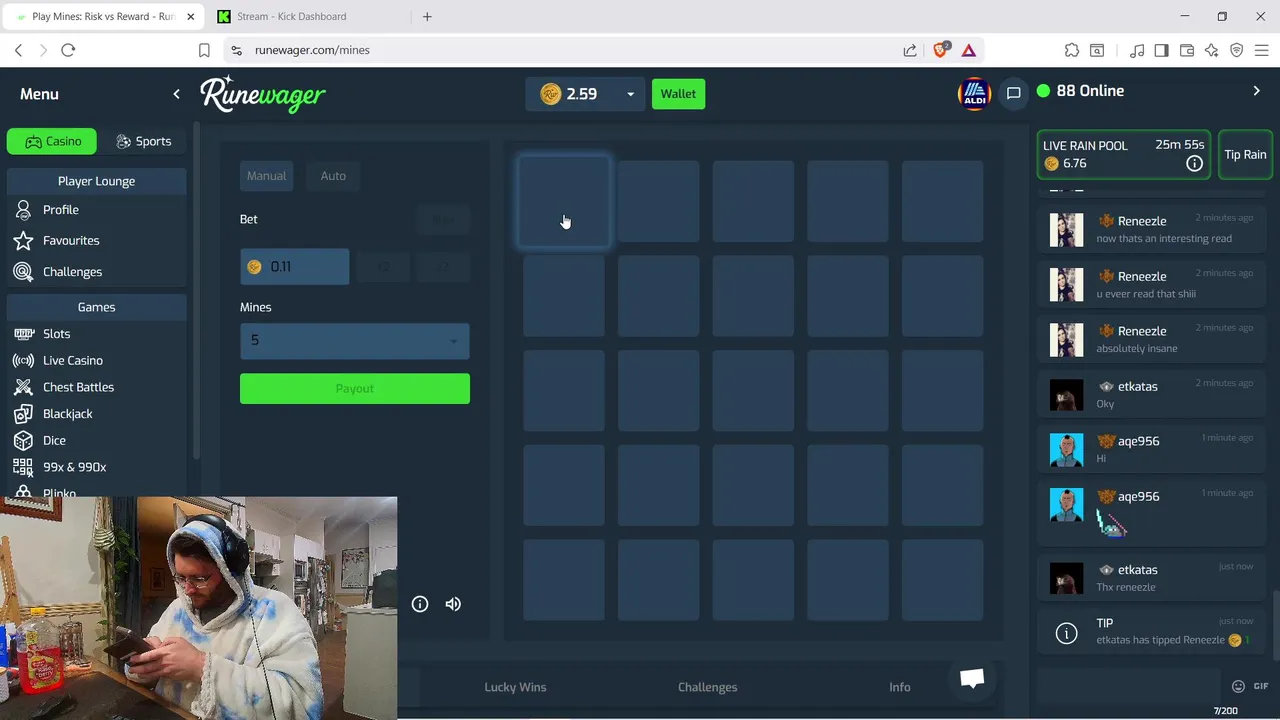This screenshot has height=720, width=1280.
Task: Reveal the highlighted first tile of the mines grid
Action: coord(564,201)
